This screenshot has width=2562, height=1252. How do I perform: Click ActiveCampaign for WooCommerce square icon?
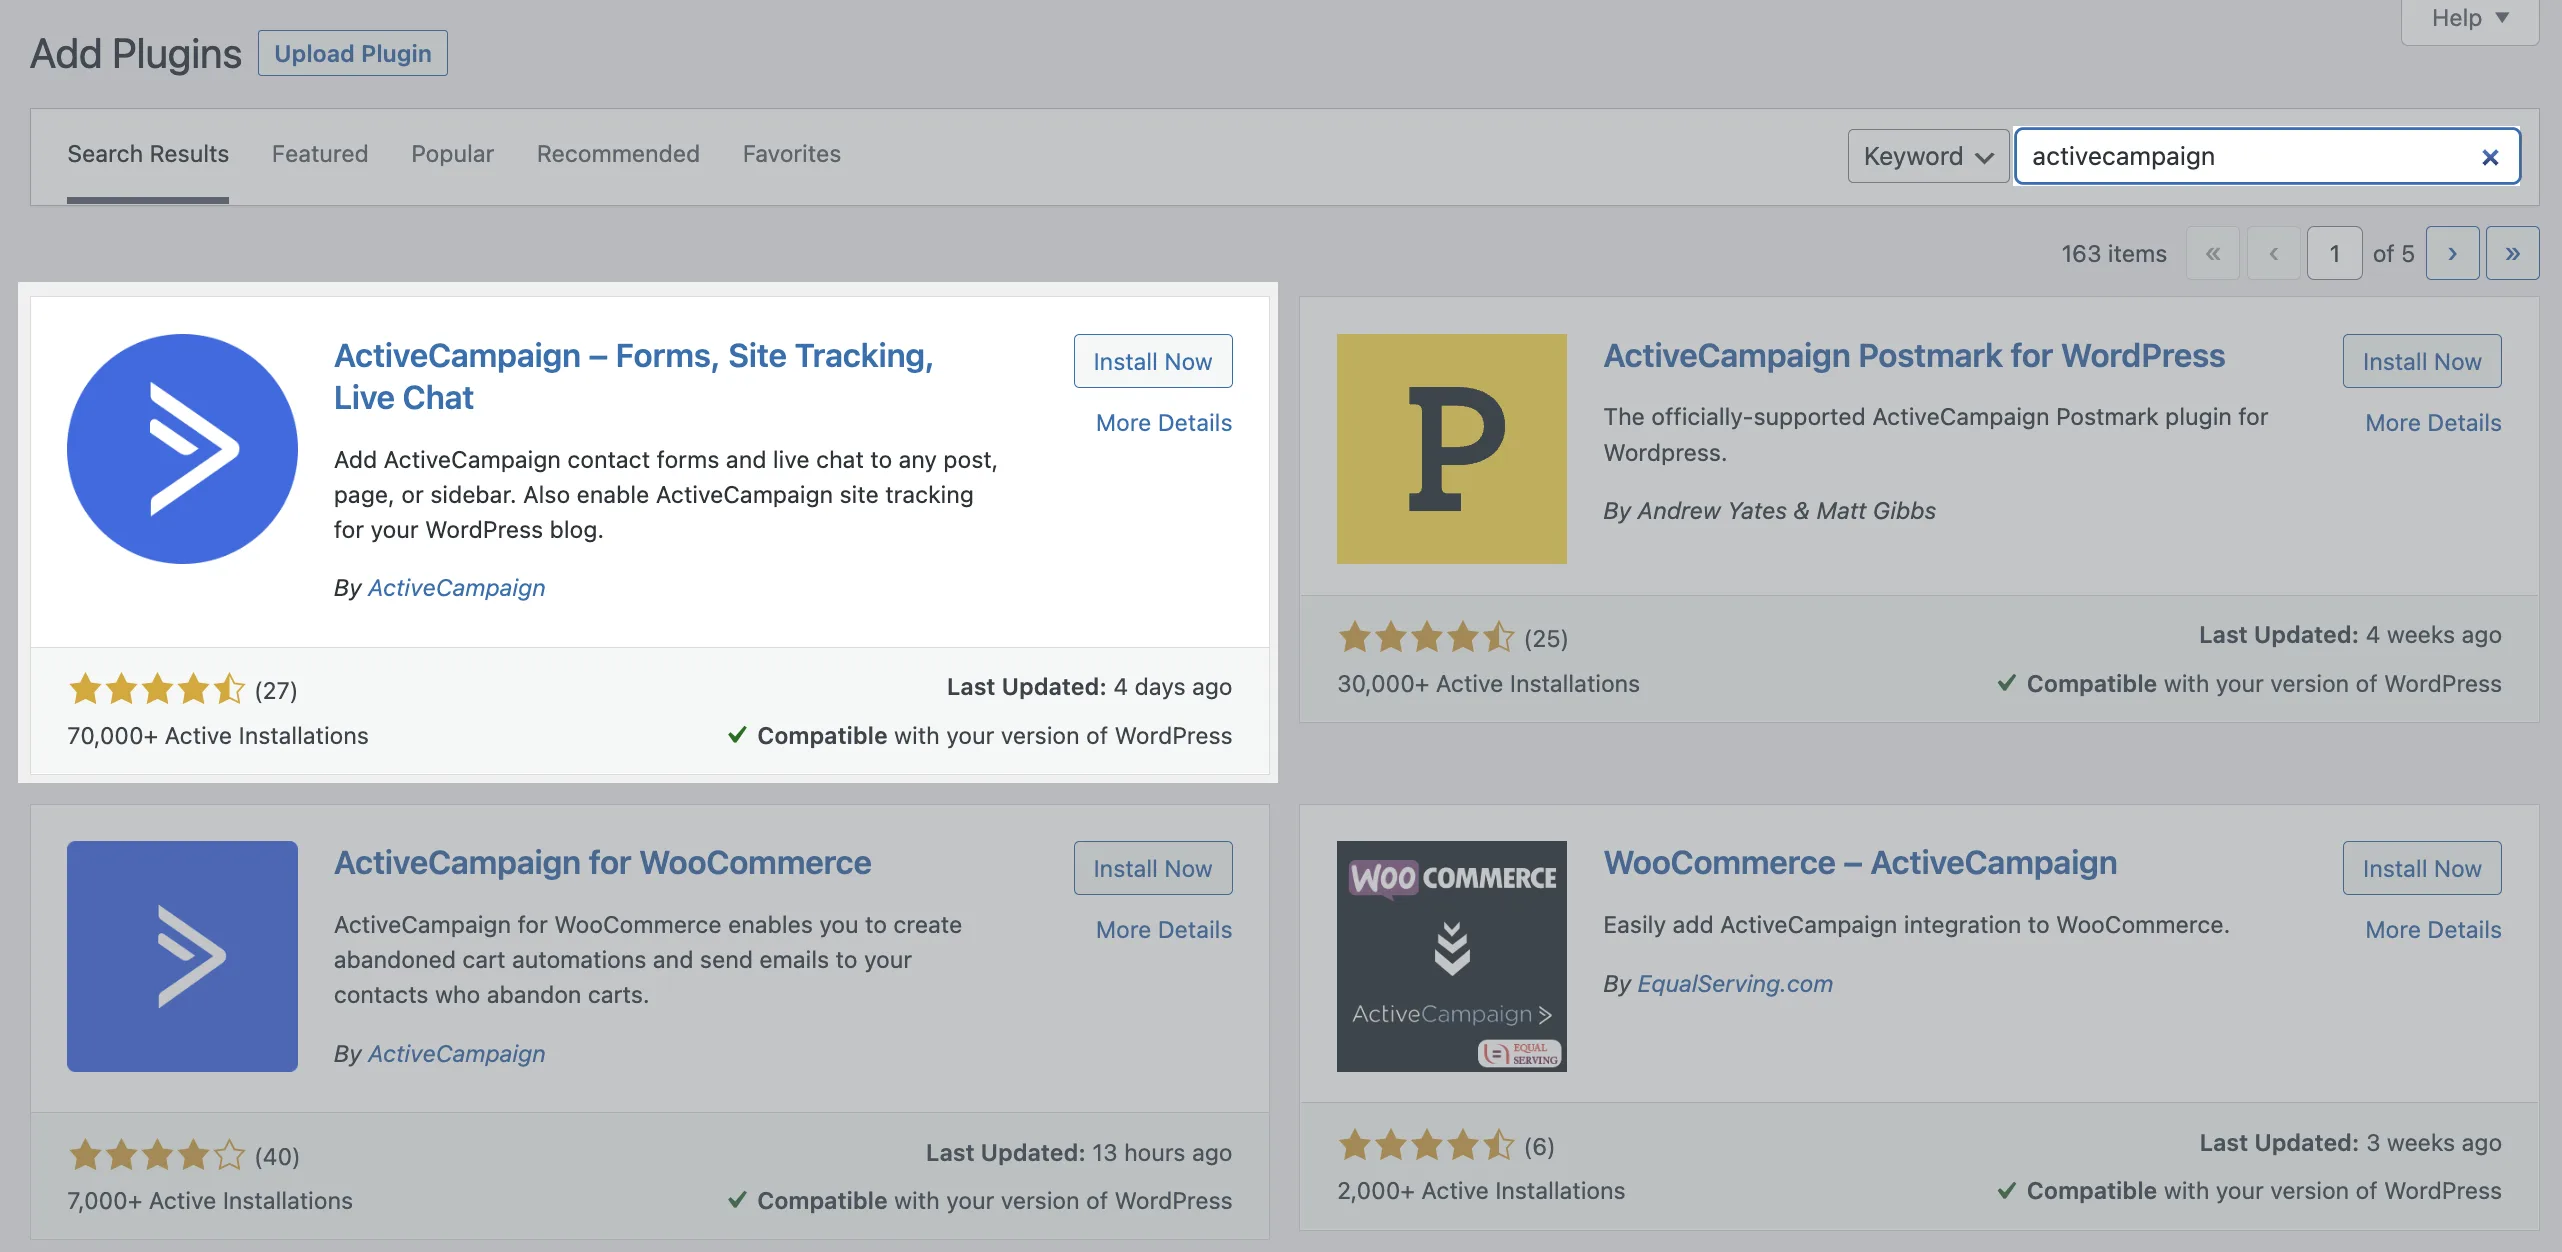[x=182, y=956]
